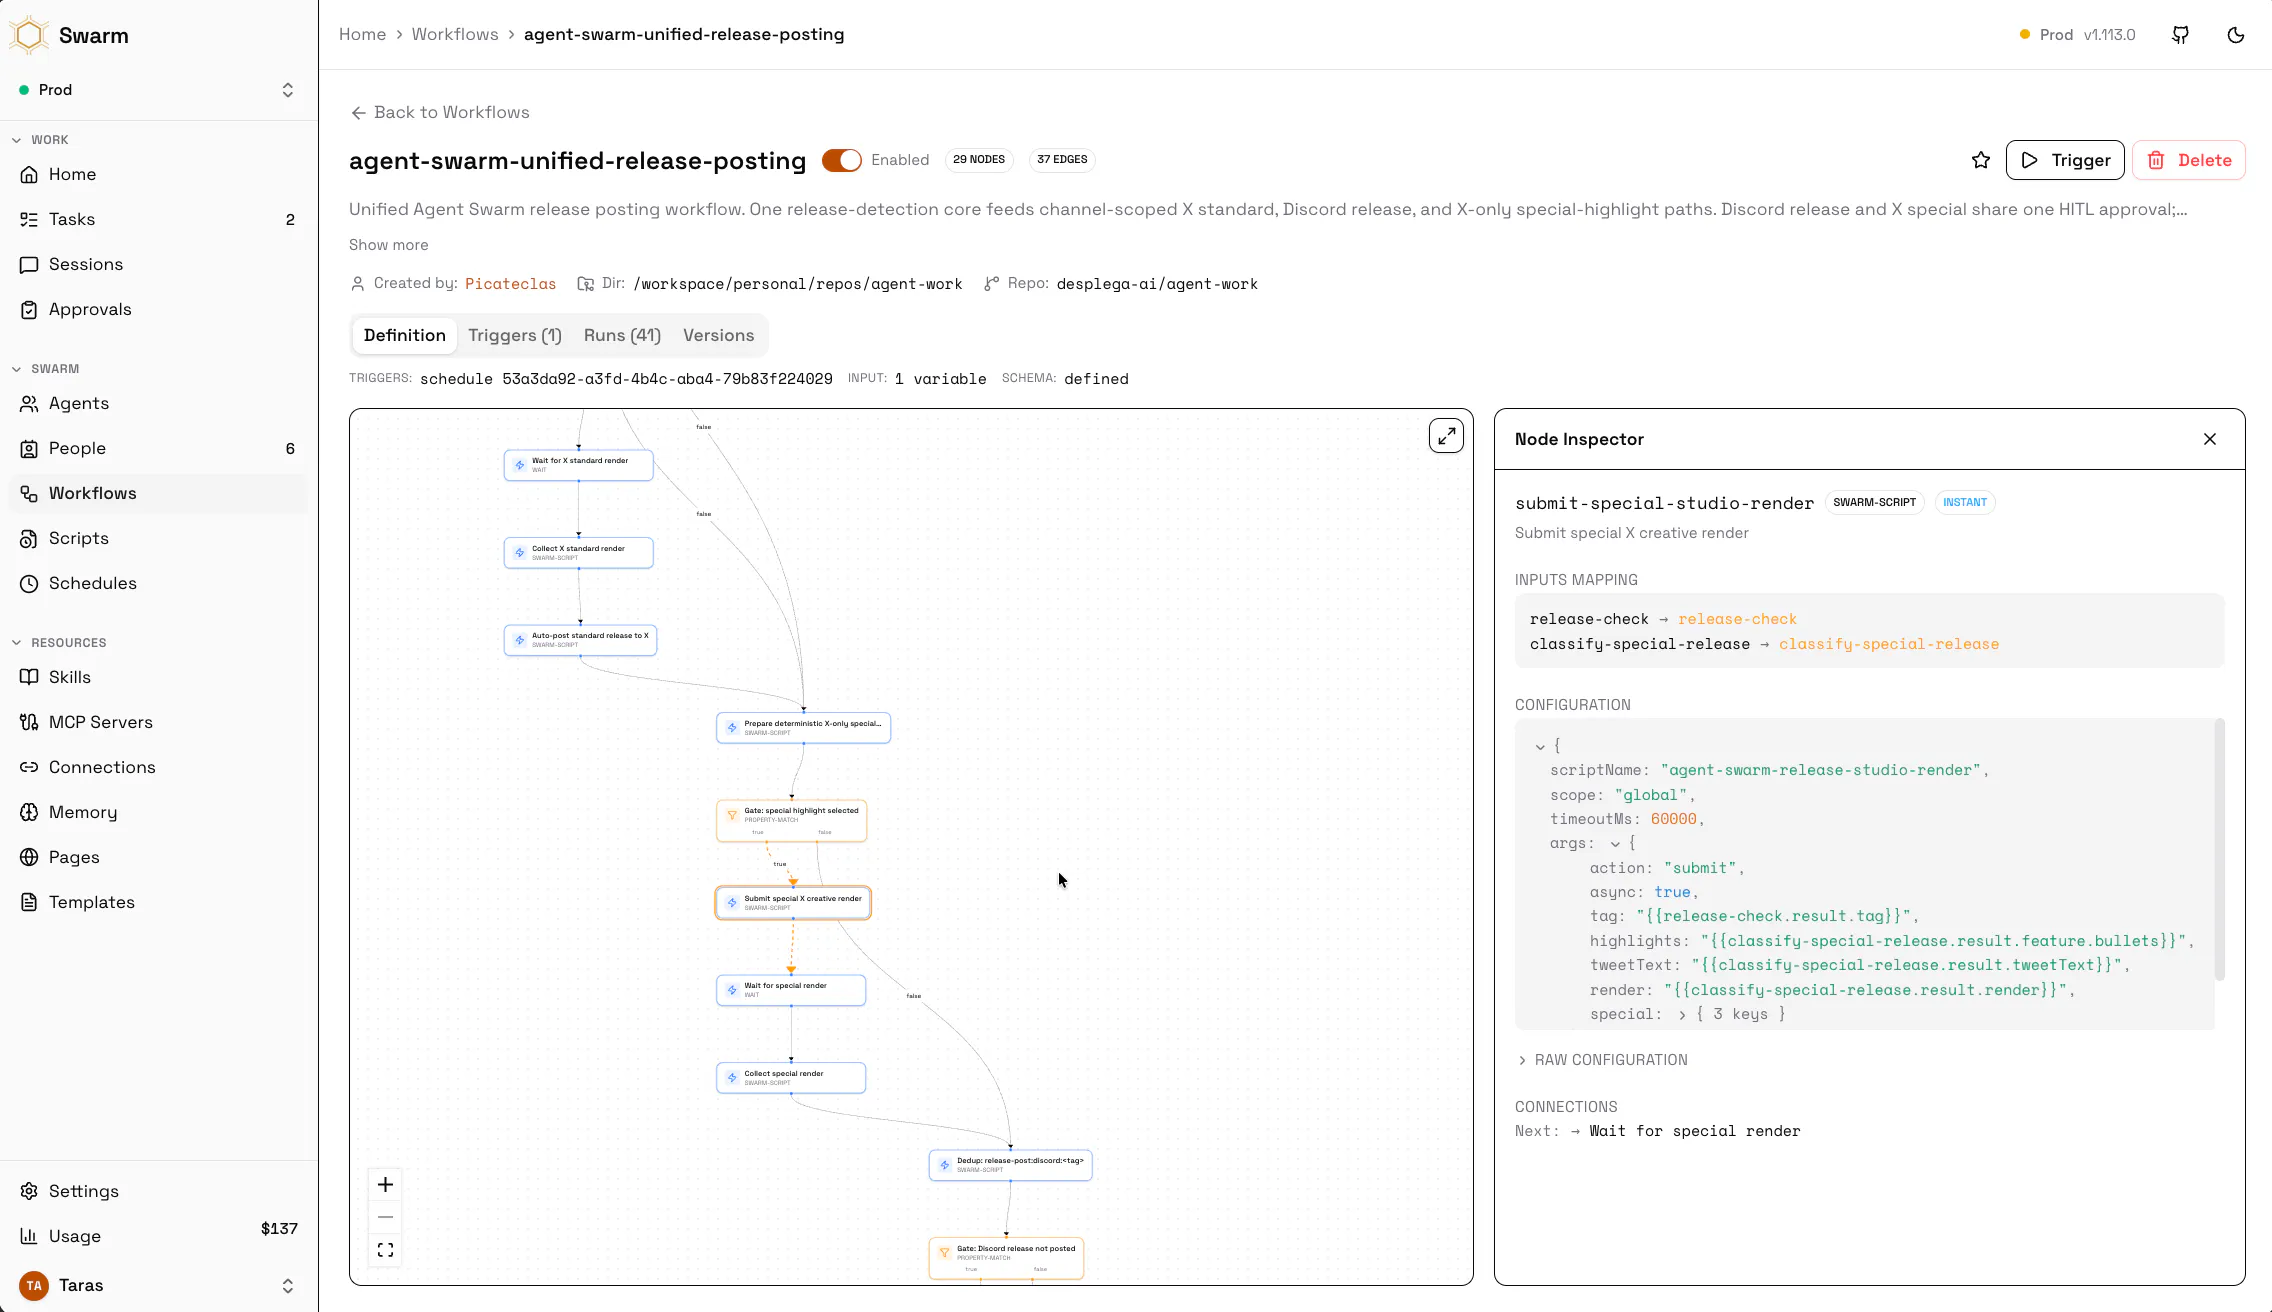The image size is (2272, 1312).
Task: Click the Workflows sidebar icon
Action: point(29,493)
